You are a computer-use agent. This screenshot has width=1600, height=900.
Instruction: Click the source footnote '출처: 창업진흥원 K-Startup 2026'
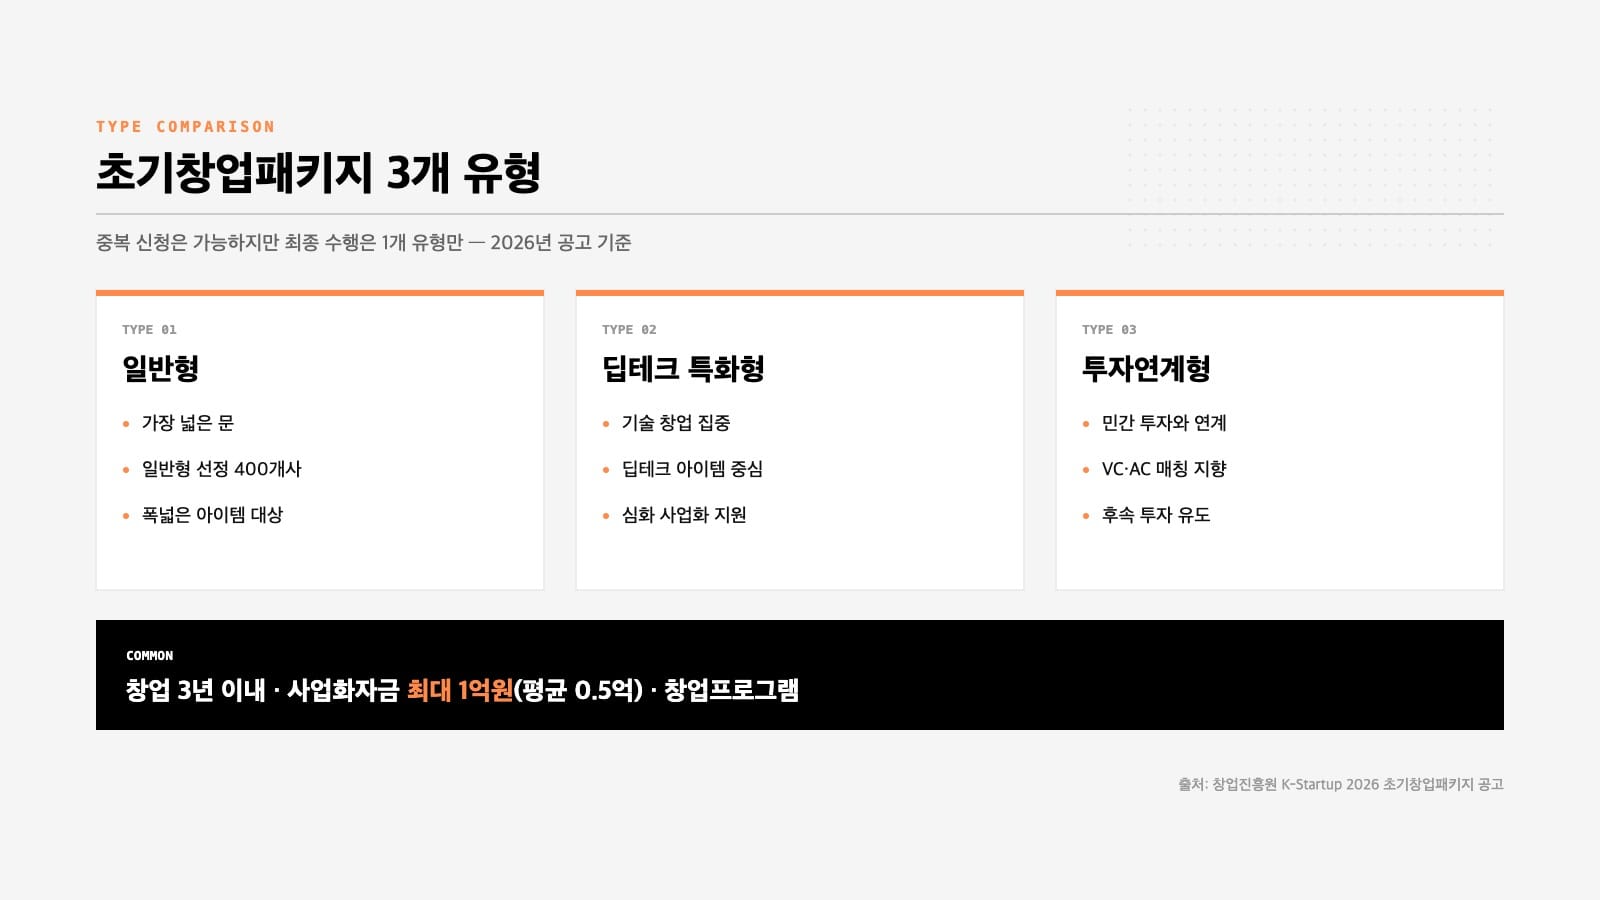[1341, 784]
